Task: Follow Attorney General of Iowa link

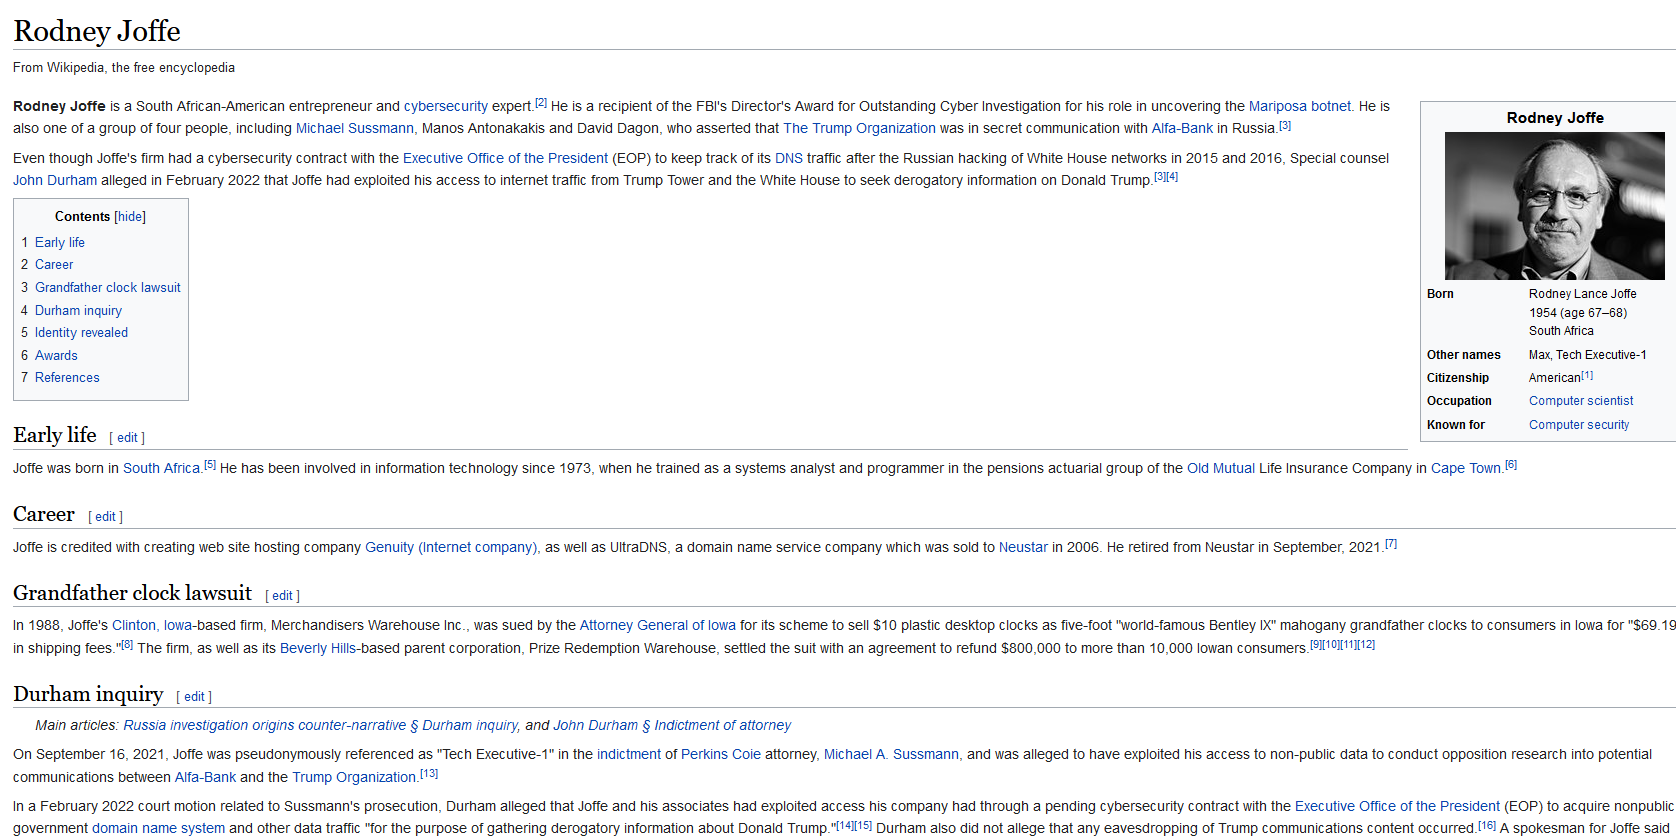Action: 658,625
